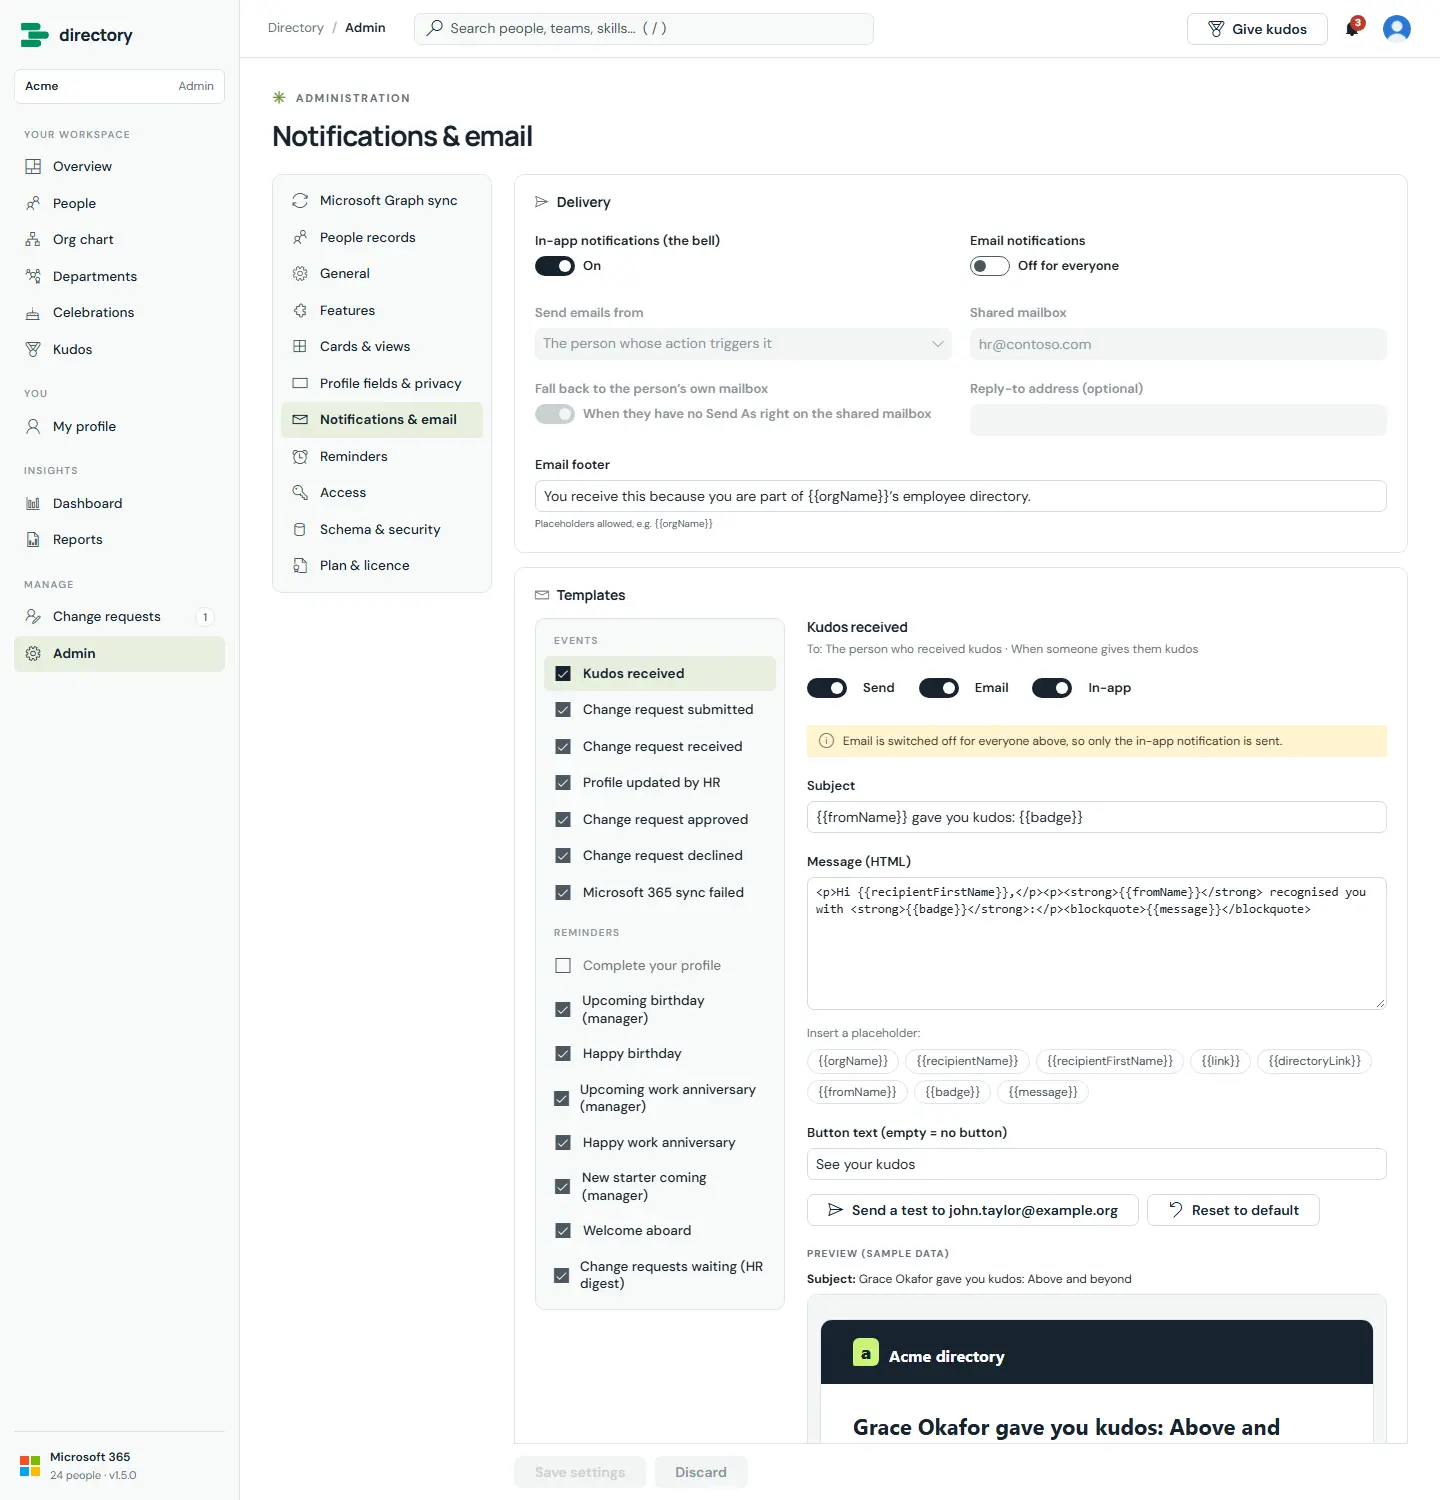Image resolution: width=1440 pixels, height=1500 pixels.
Task: Open the user avatar menu
Action: tap(1396, 28)
